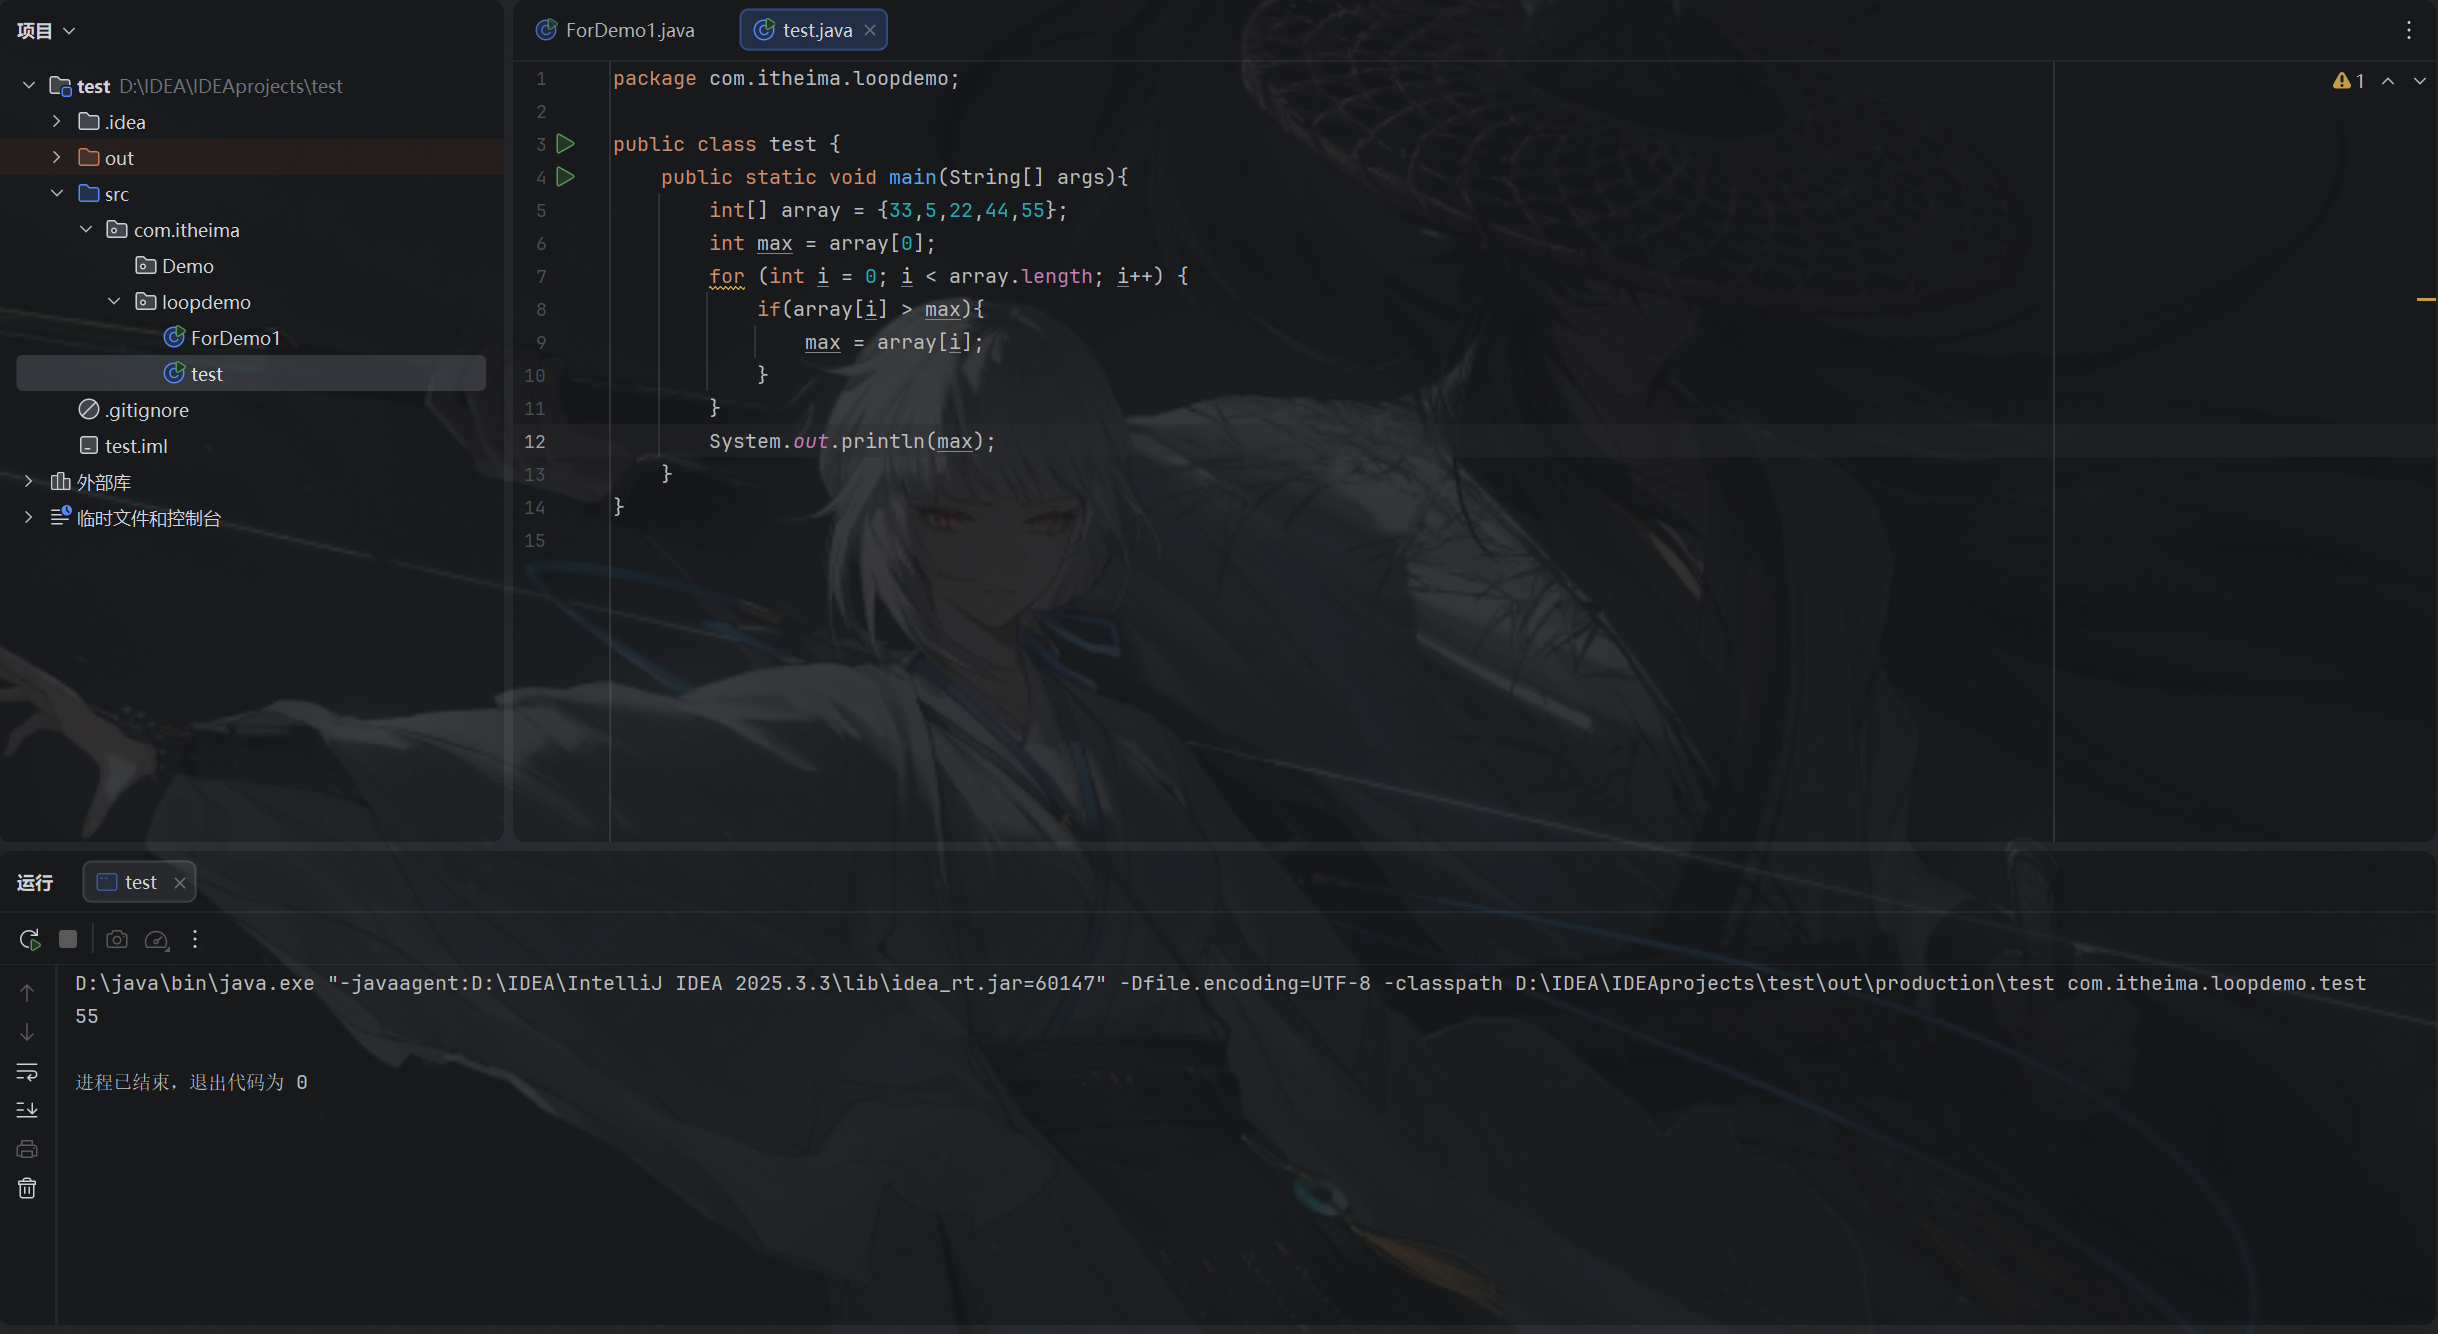Viewport: 2438px width, 1334px height.
Task: Close the test run tab
Action: (180, 882)
